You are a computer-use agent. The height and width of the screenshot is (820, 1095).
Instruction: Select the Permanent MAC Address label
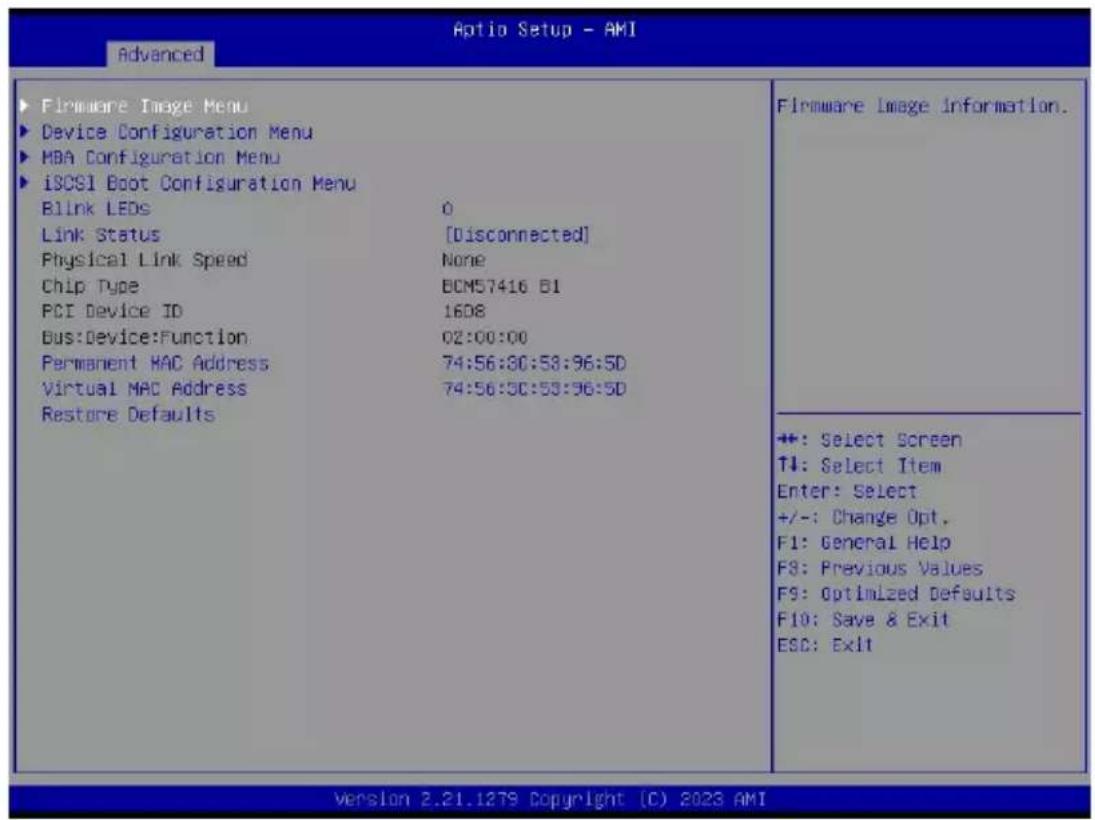point(155,363)
